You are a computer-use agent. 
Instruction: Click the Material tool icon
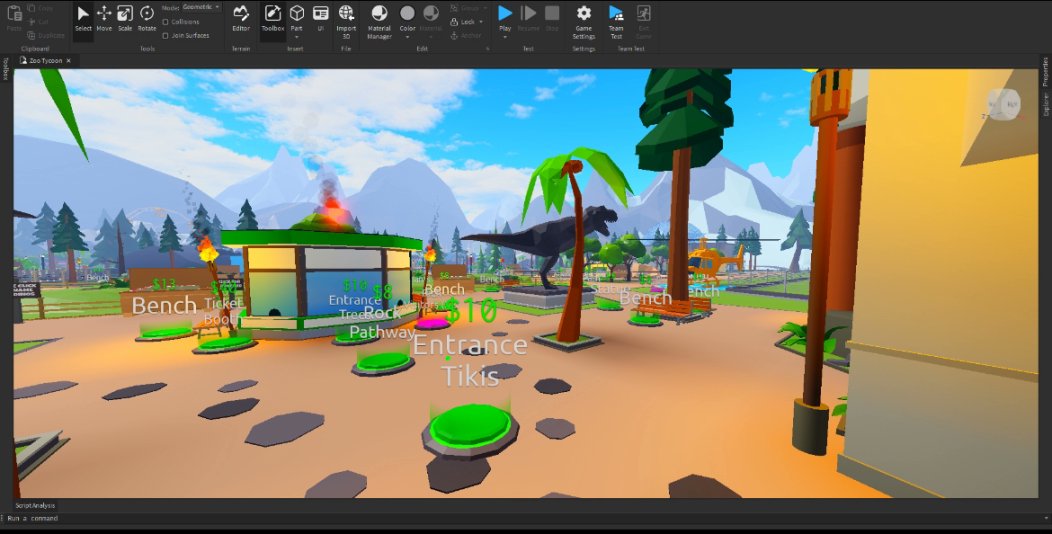431,13
